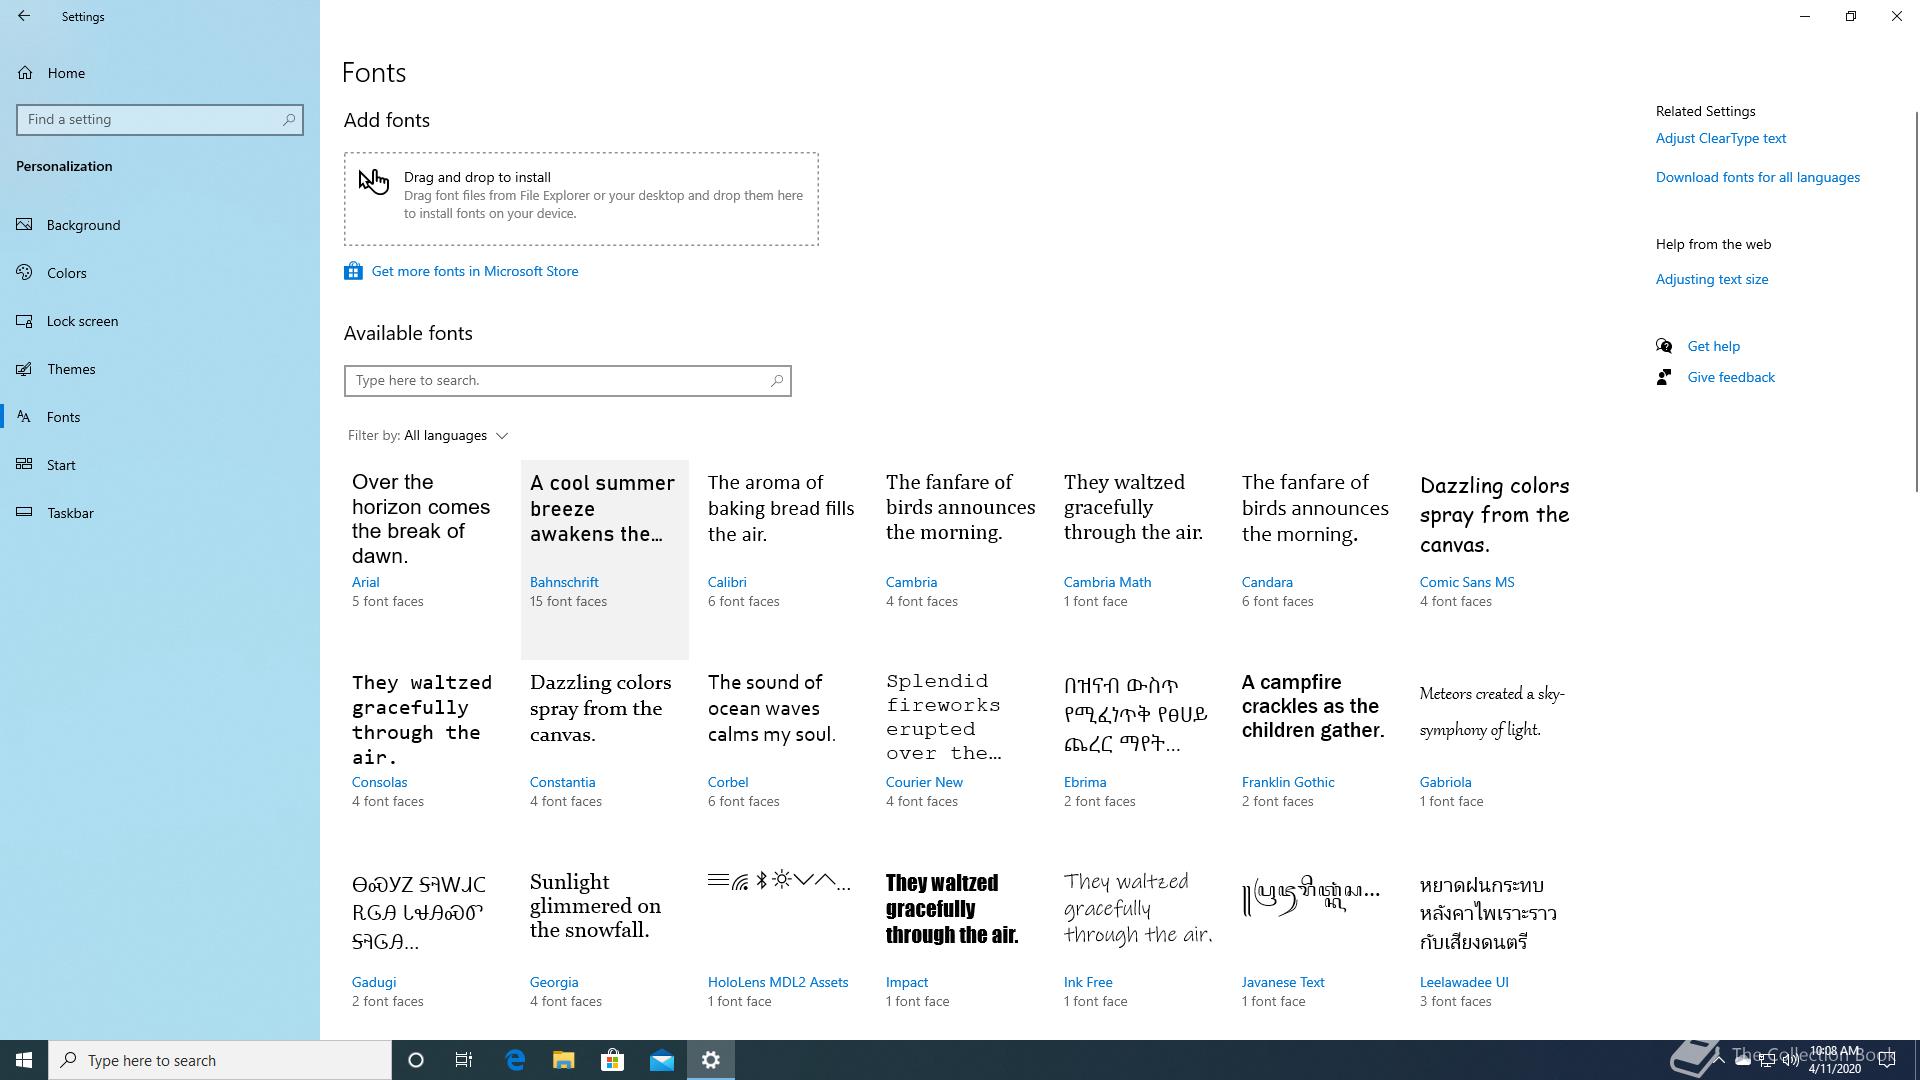Open Task View on the taskbar
This screenshot has height=1080, width=1920.
coord(464,1060)
